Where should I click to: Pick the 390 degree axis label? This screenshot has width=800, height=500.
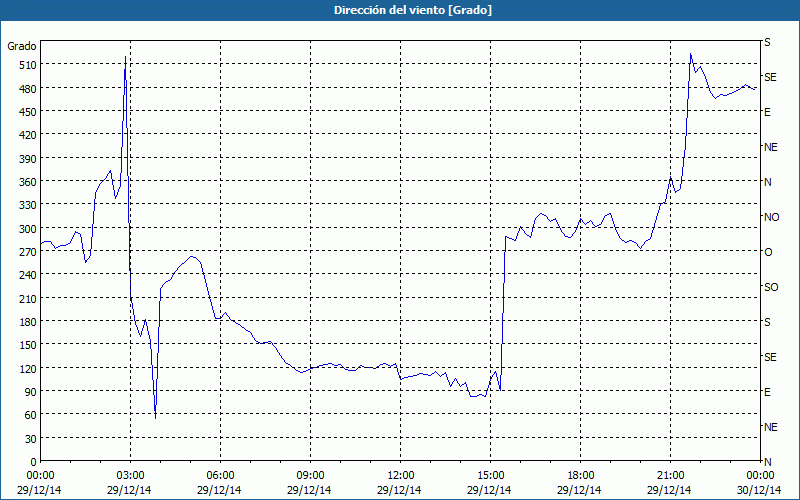coord(28,159)
